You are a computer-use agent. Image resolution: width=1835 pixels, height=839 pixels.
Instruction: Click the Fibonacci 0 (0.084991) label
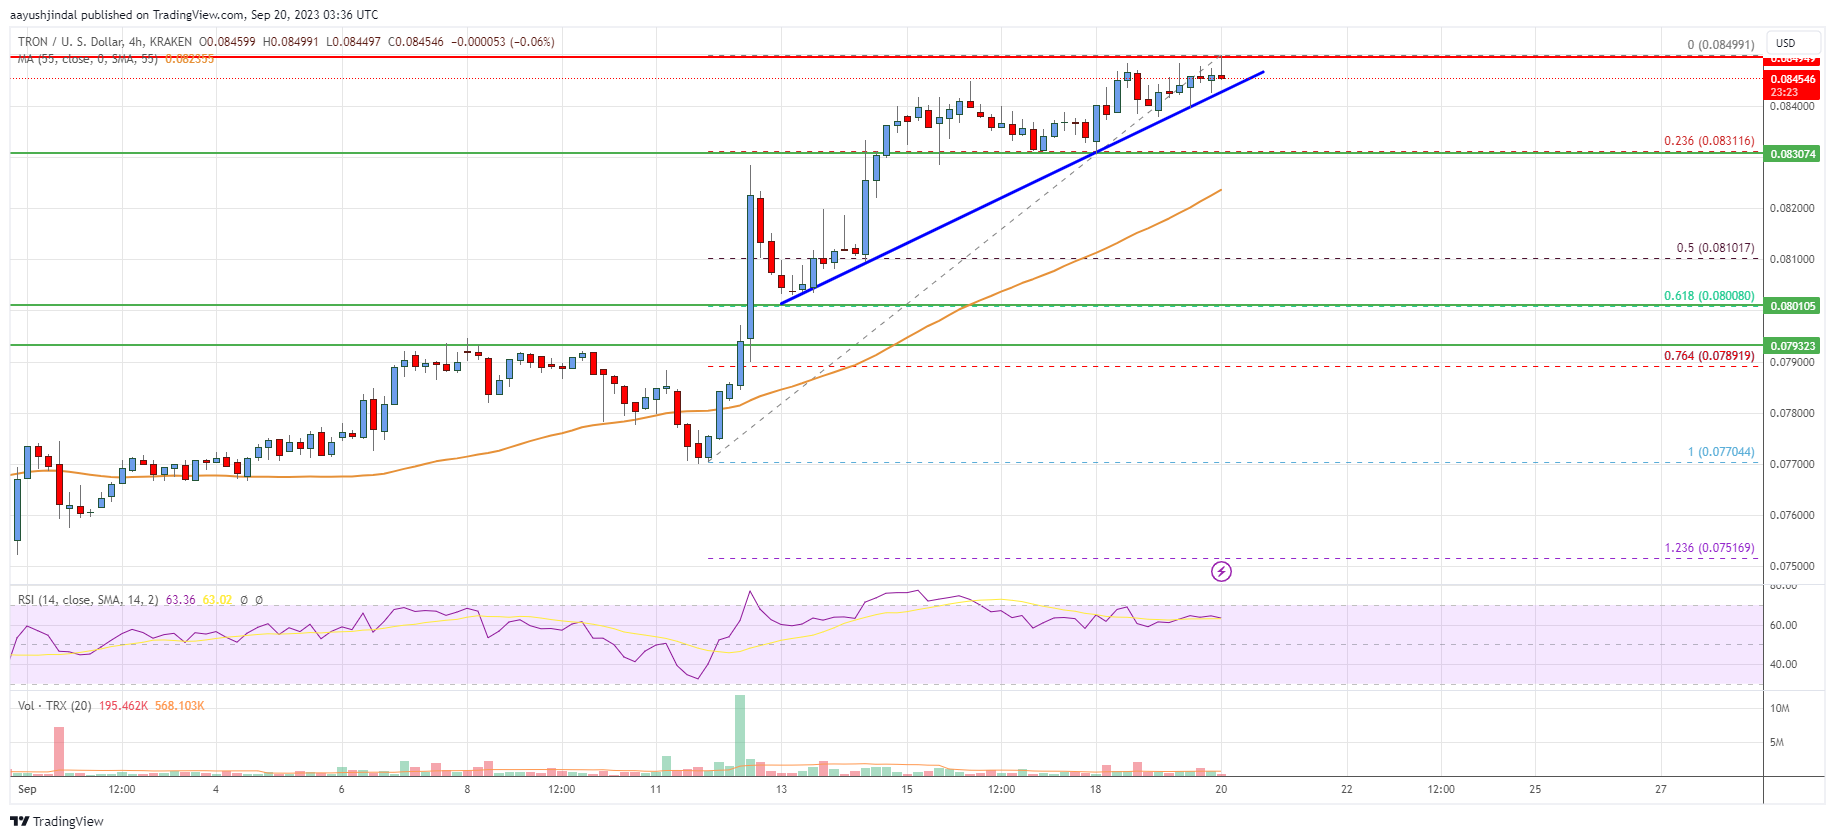tap(1721, 45)
